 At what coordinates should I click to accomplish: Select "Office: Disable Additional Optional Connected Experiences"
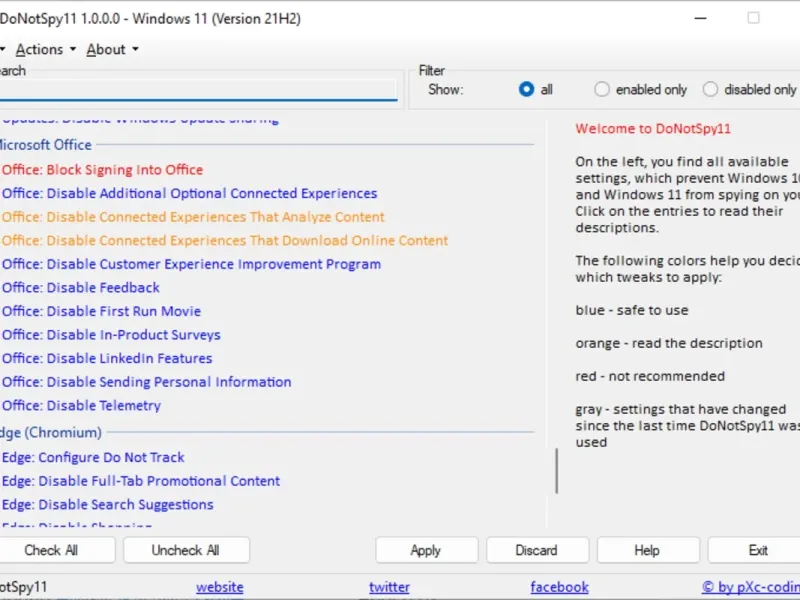[189, 193]
